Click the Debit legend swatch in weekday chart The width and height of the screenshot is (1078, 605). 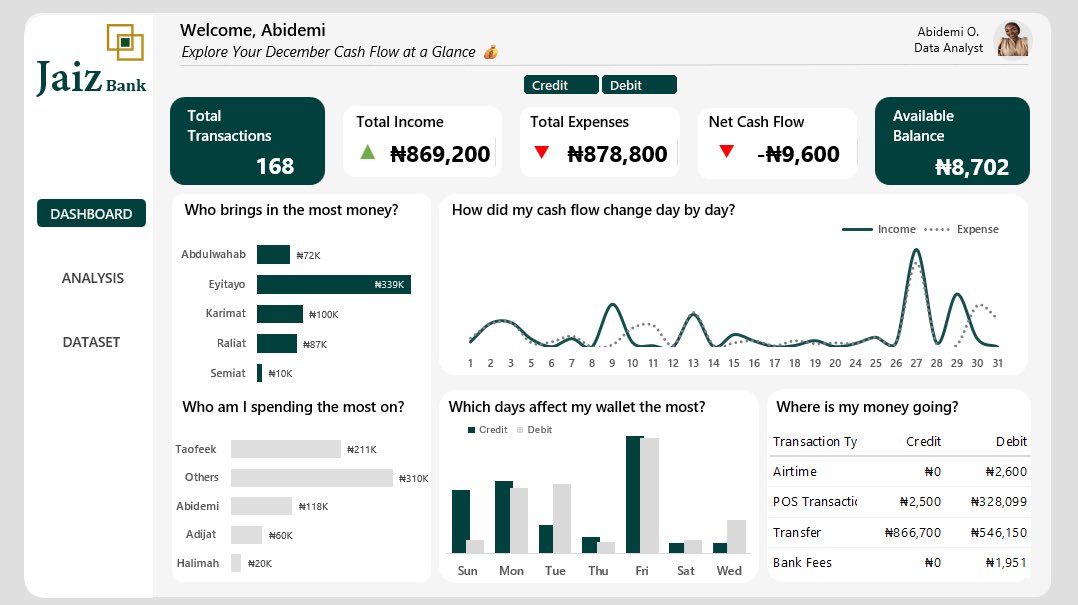pyautogui.click(x=520, y=430)
